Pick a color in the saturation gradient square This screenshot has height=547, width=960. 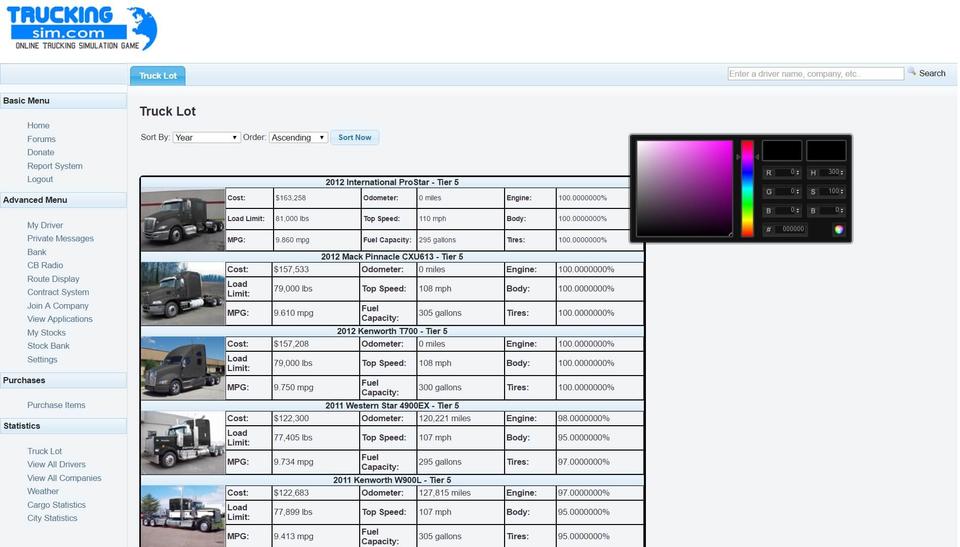click(x=684, y=189)
